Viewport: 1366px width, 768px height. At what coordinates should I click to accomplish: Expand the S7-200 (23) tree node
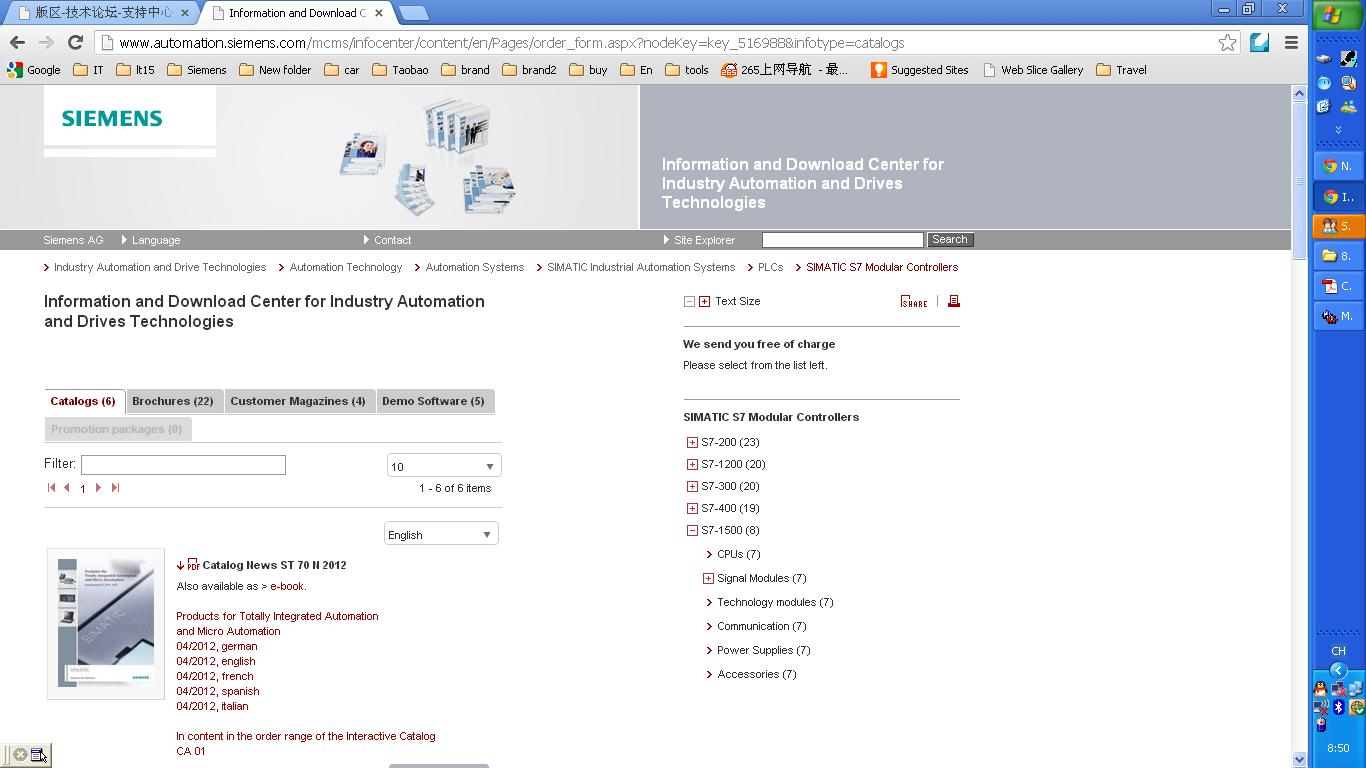692,442
